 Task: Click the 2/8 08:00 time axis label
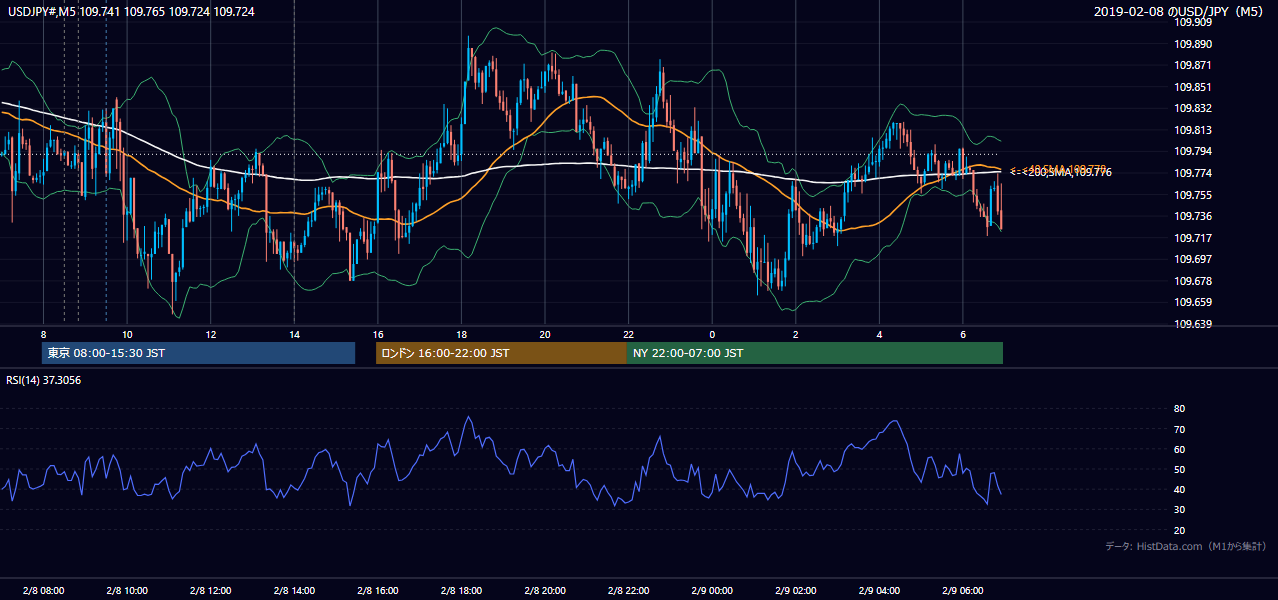tap(43, 591)
